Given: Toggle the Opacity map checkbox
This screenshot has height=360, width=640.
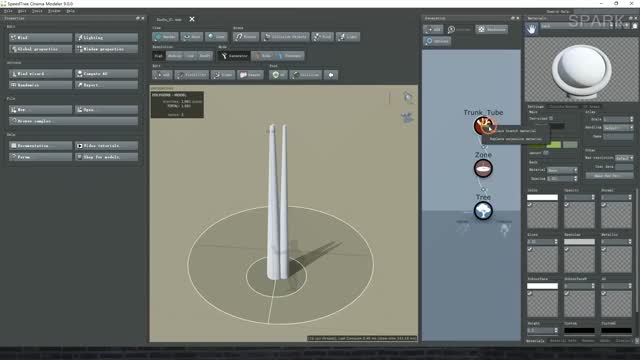Looking at the screenshot, I should coord(567,205).
